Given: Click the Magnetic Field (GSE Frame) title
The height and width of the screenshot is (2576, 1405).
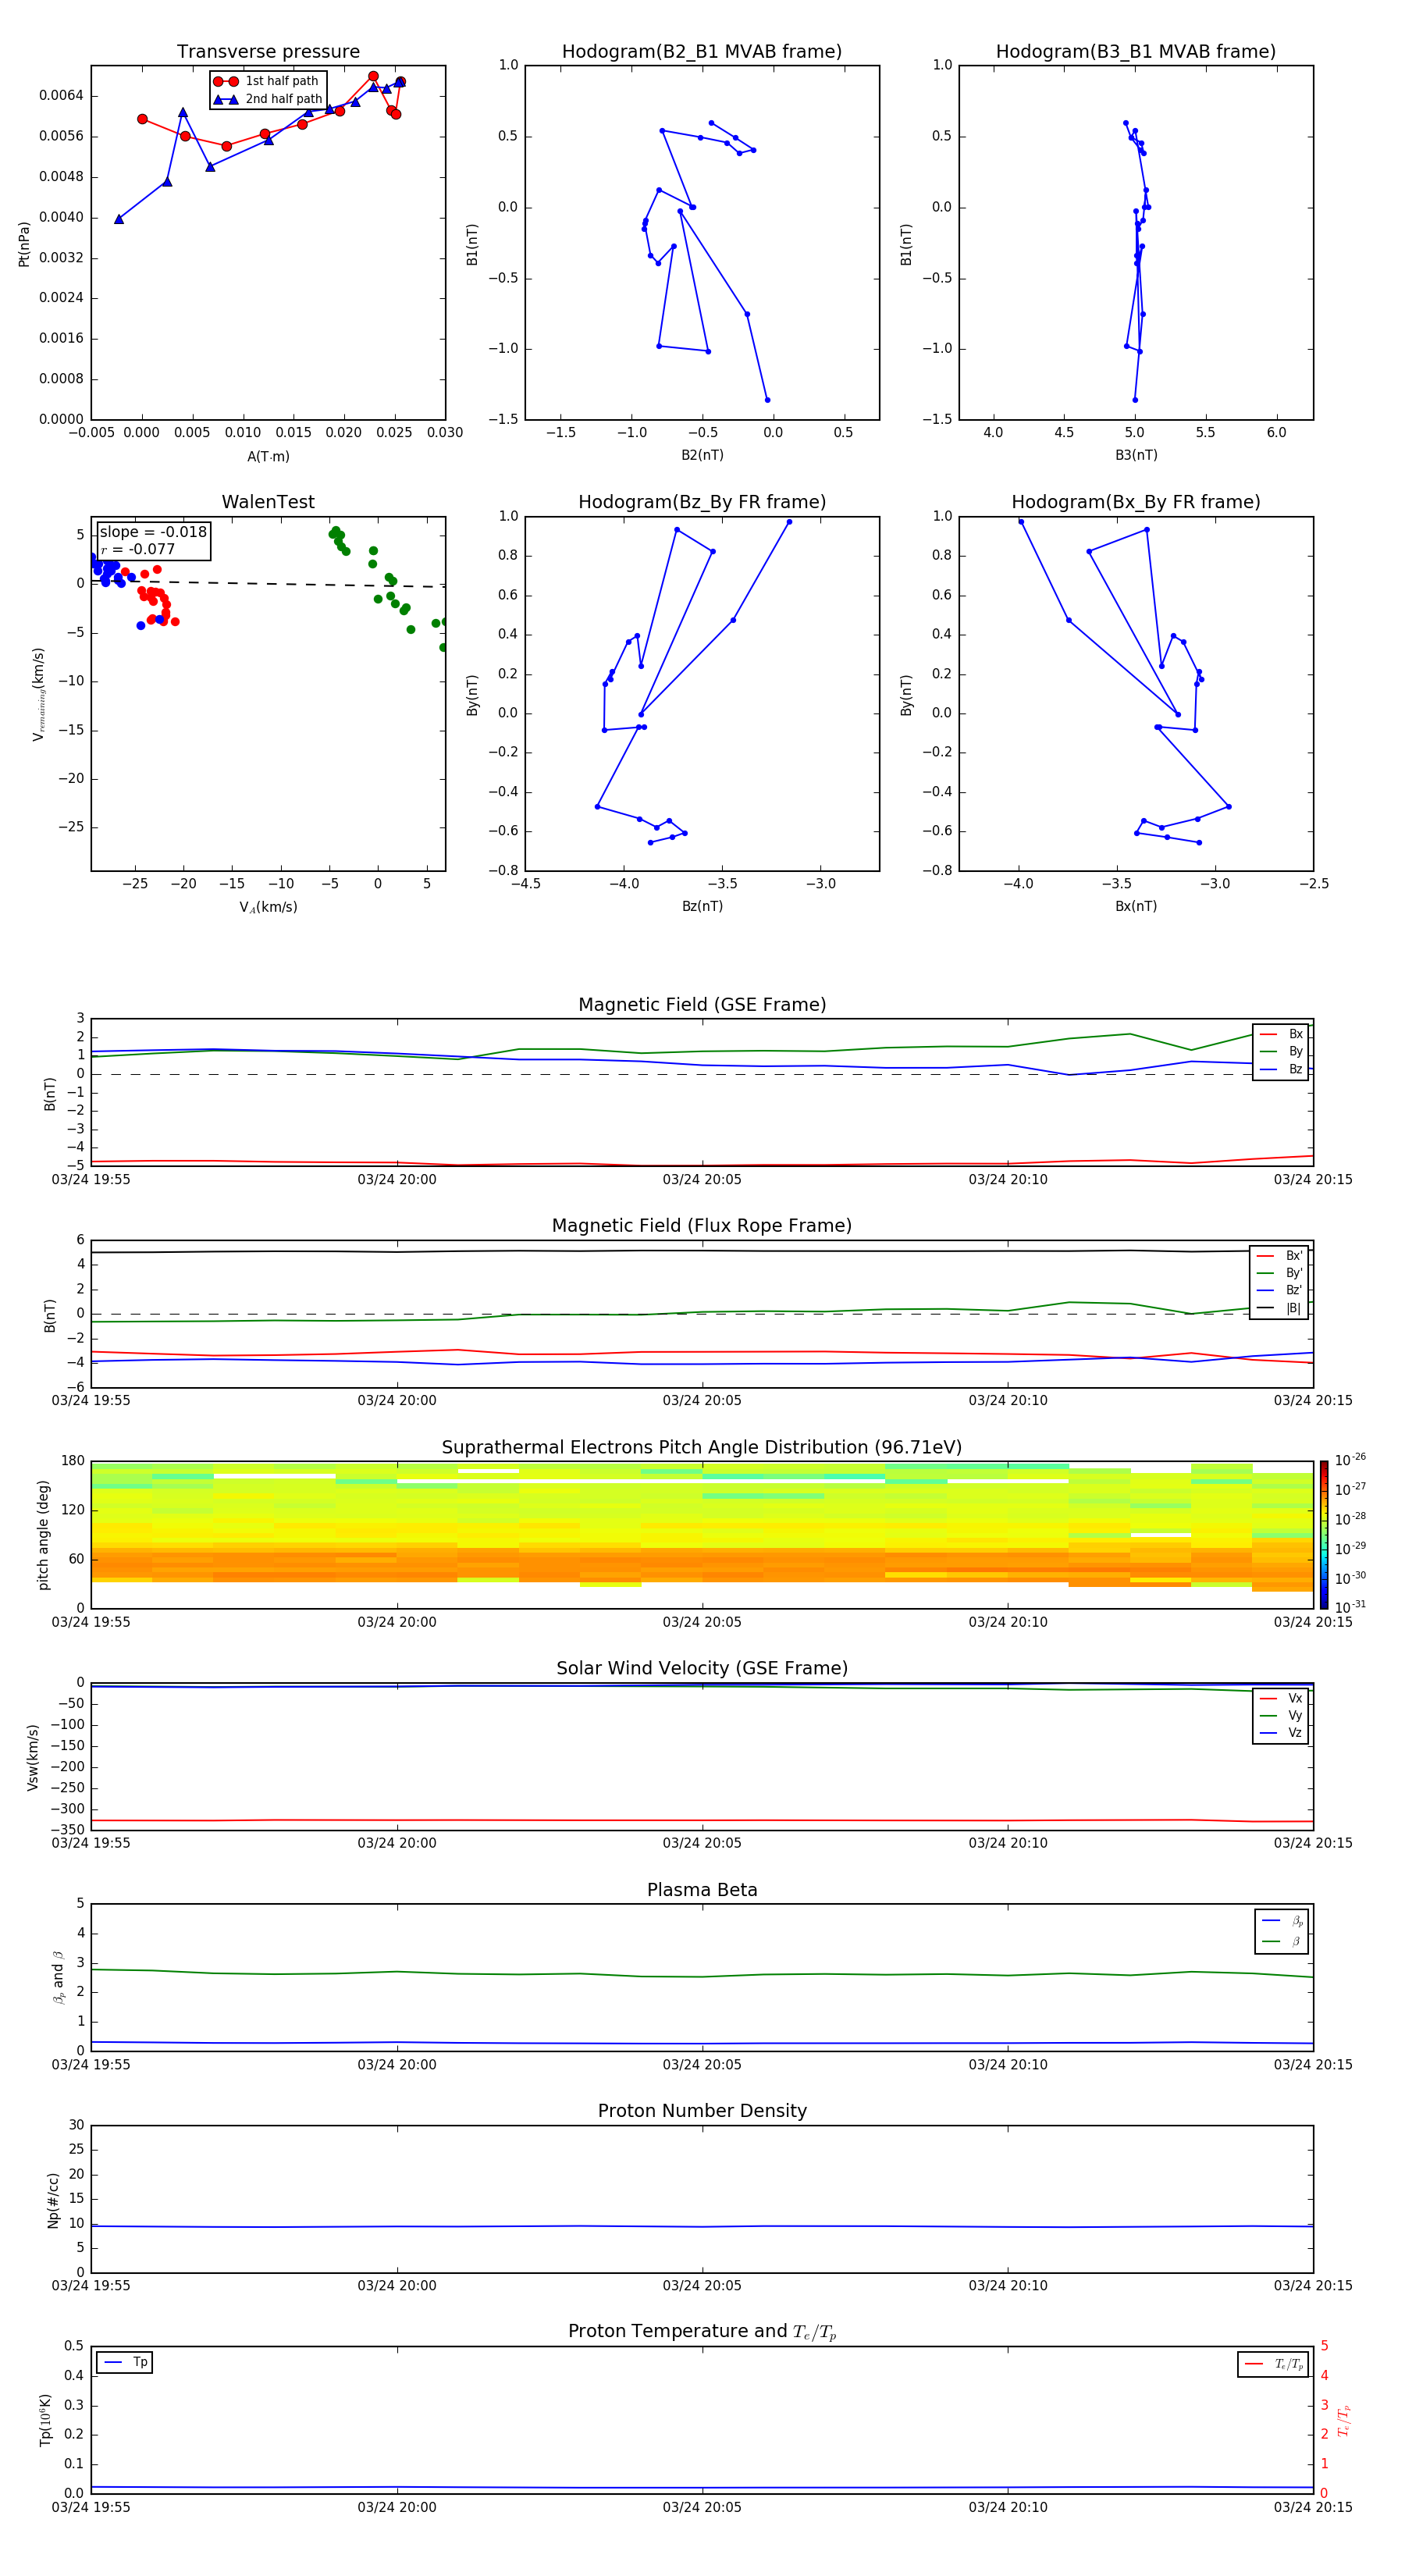Looking at the screenshot, I should tap(702, 1005).
